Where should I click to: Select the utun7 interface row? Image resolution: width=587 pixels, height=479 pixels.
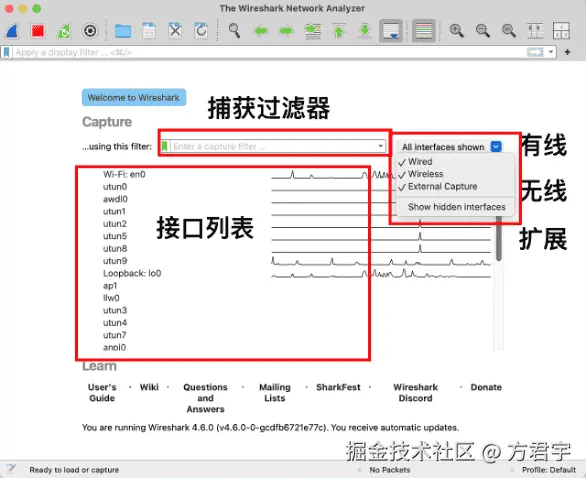pyautogui.click(x=115, y=335)
